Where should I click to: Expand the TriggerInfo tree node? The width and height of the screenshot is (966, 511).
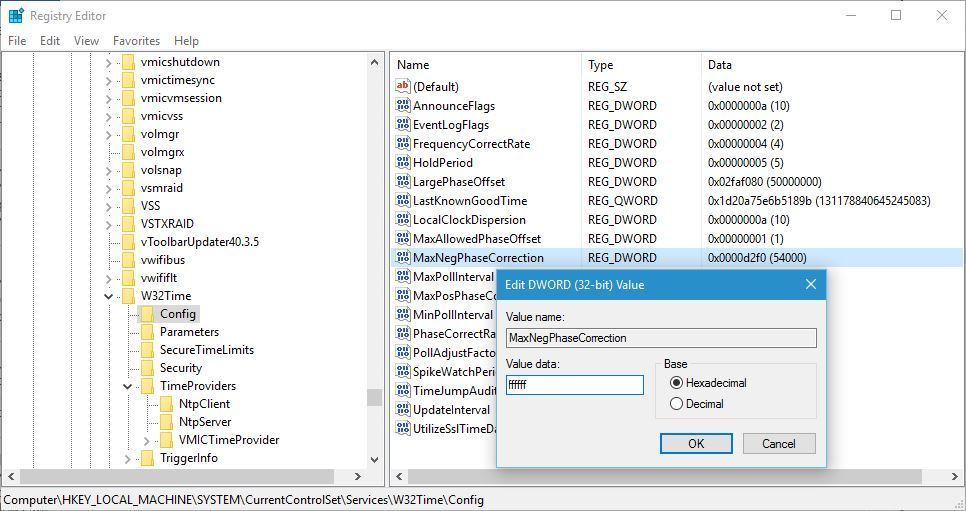pos(128,458)
